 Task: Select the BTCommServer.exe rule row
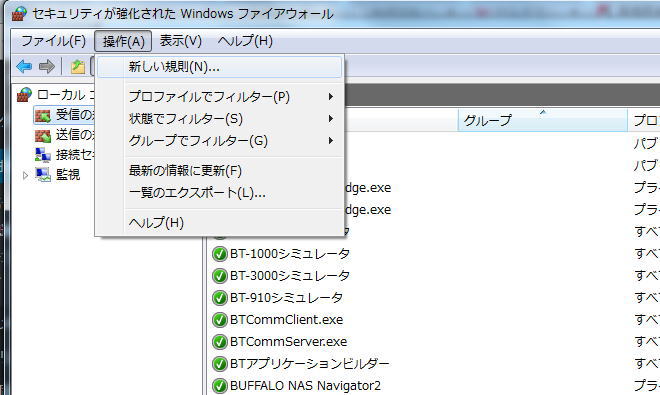pos(434,342)
